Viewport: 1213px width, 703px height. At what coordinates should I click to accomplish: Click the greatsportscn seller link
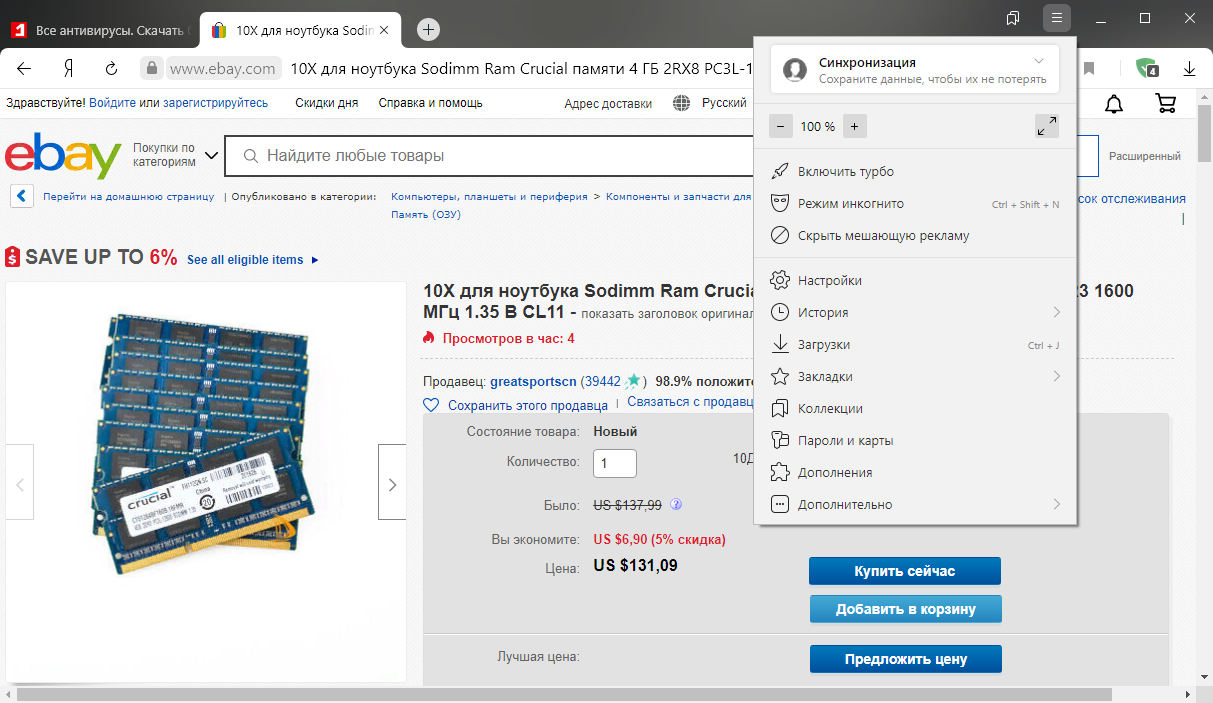point(533,382)
